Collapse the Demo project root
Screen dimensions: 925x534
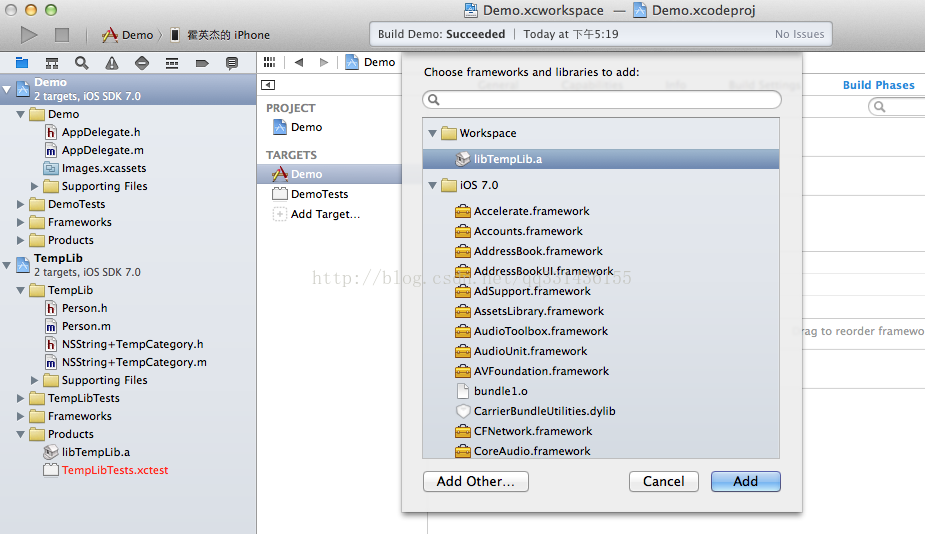6,89
